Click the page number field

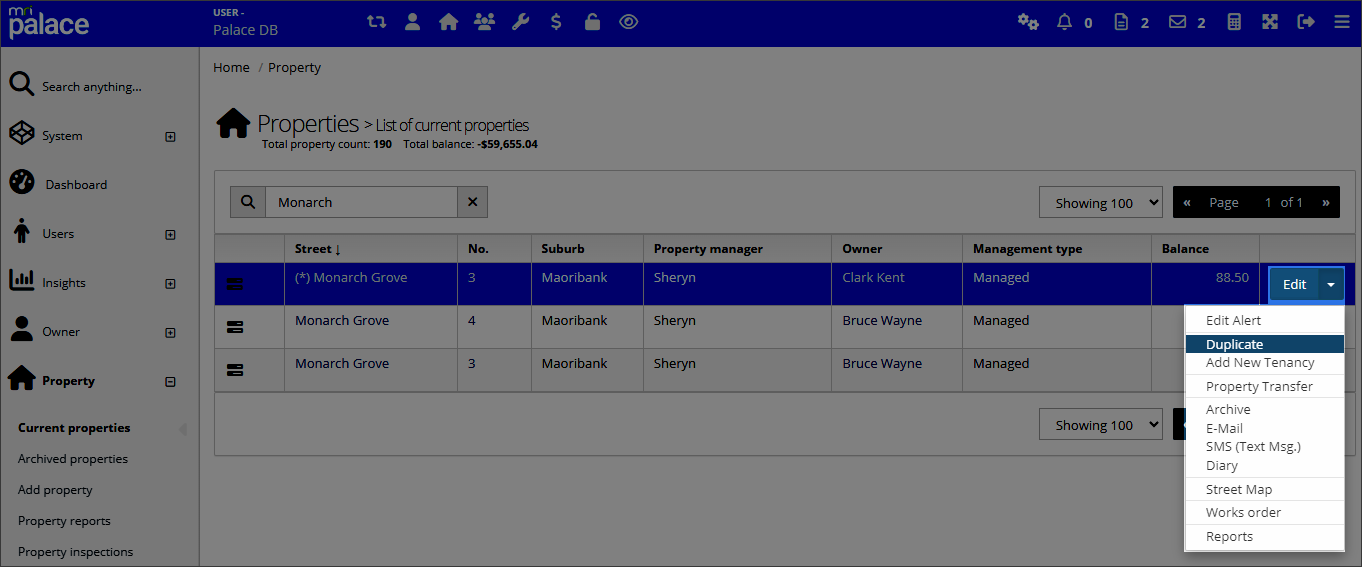pos(1266,202)
